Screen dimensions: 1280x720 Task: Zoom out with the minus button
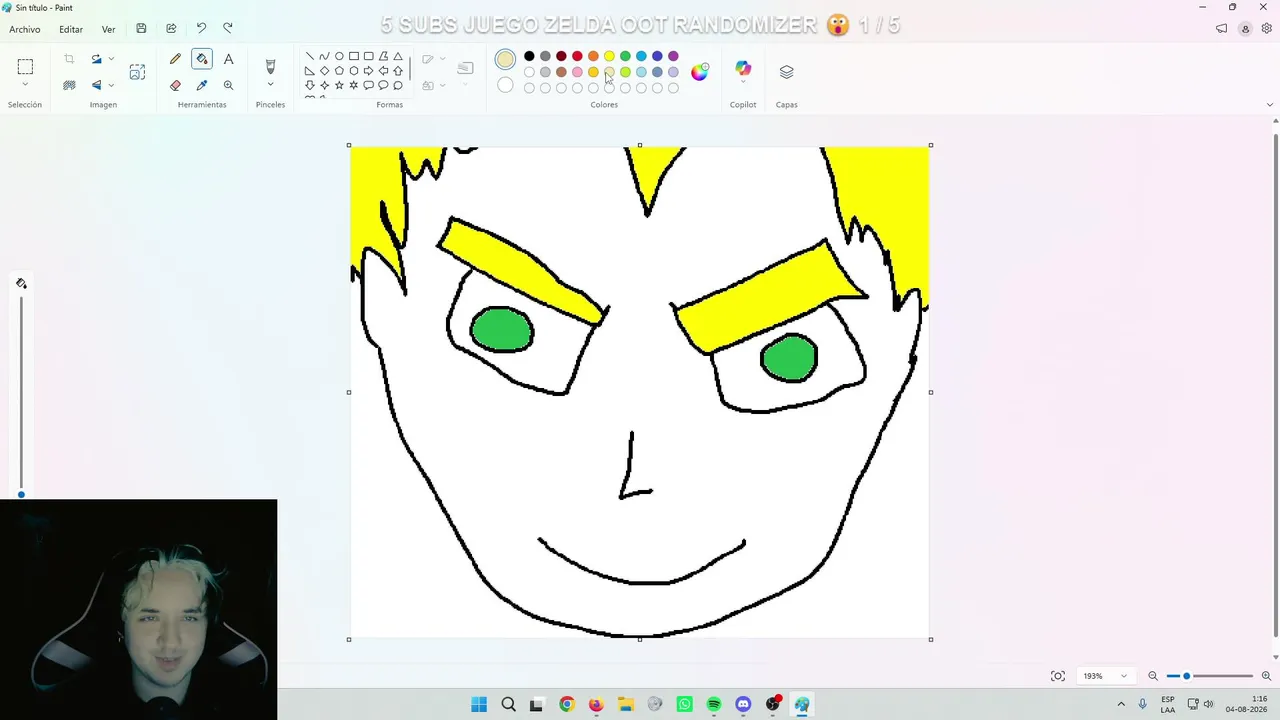pyautogui.click(x=1153, y=676)
